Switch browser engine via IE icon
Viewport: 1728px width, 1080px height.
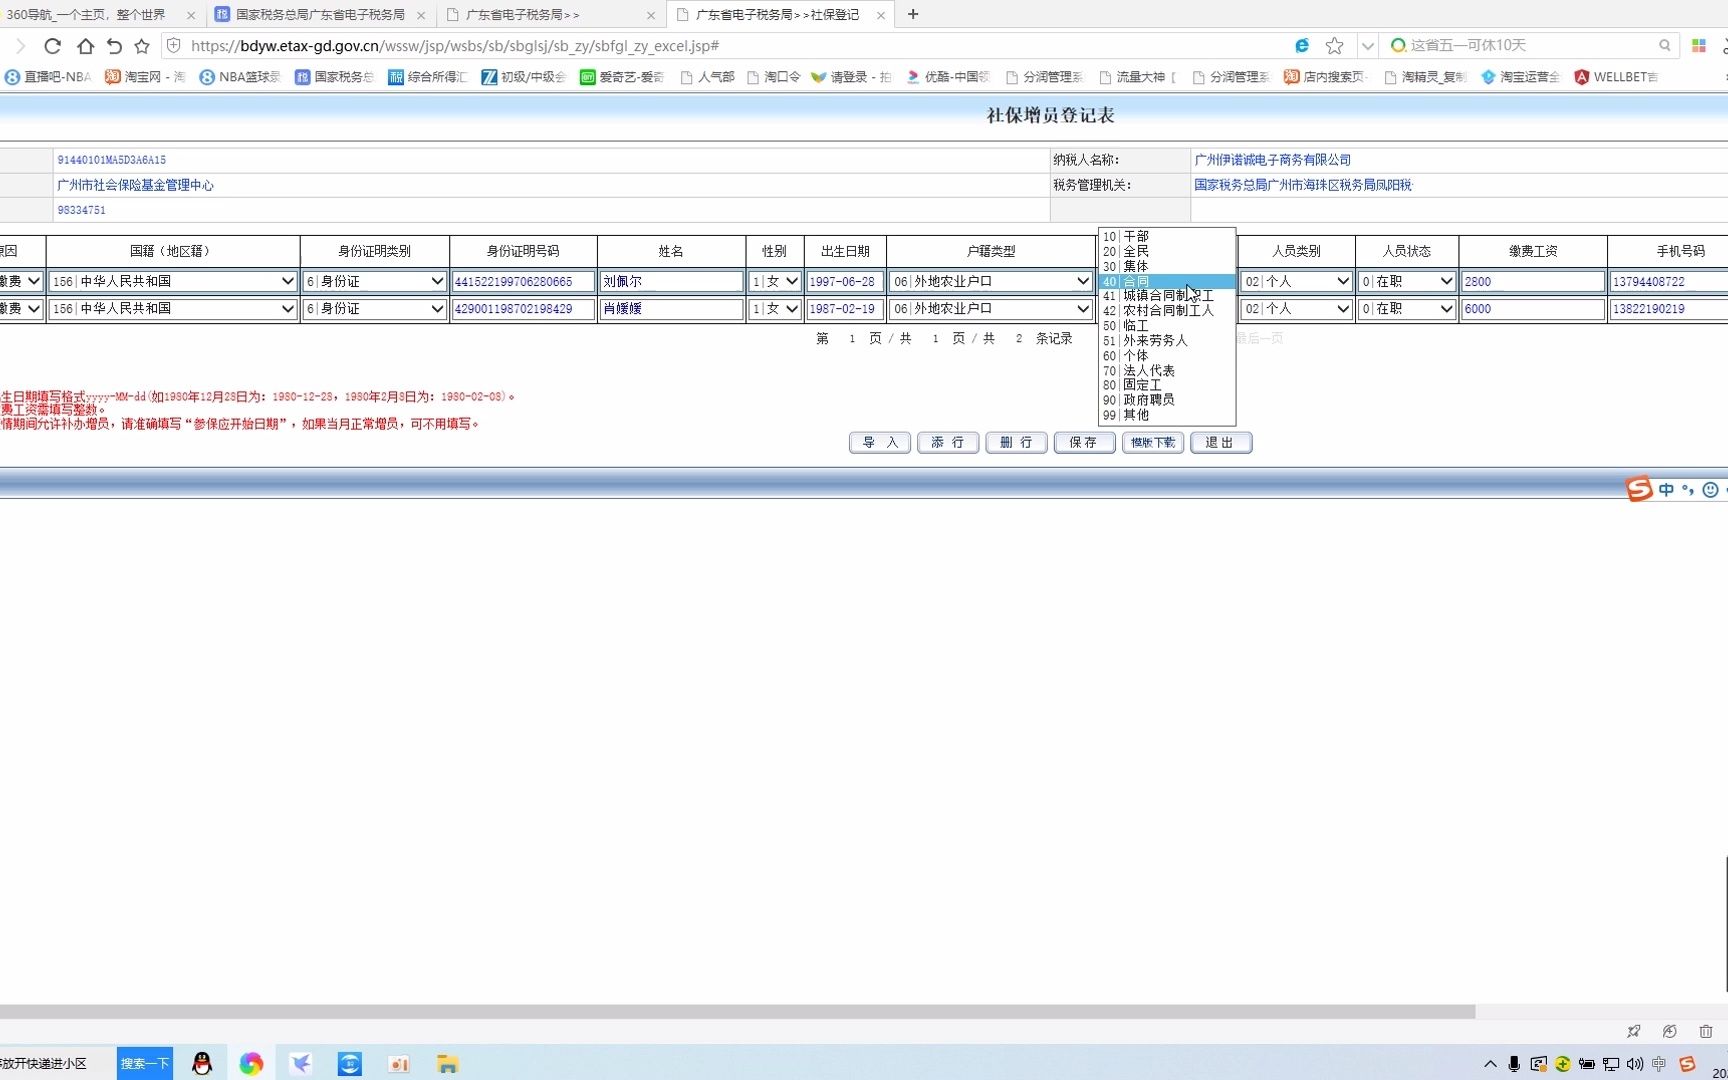(x=1302, y=46)
